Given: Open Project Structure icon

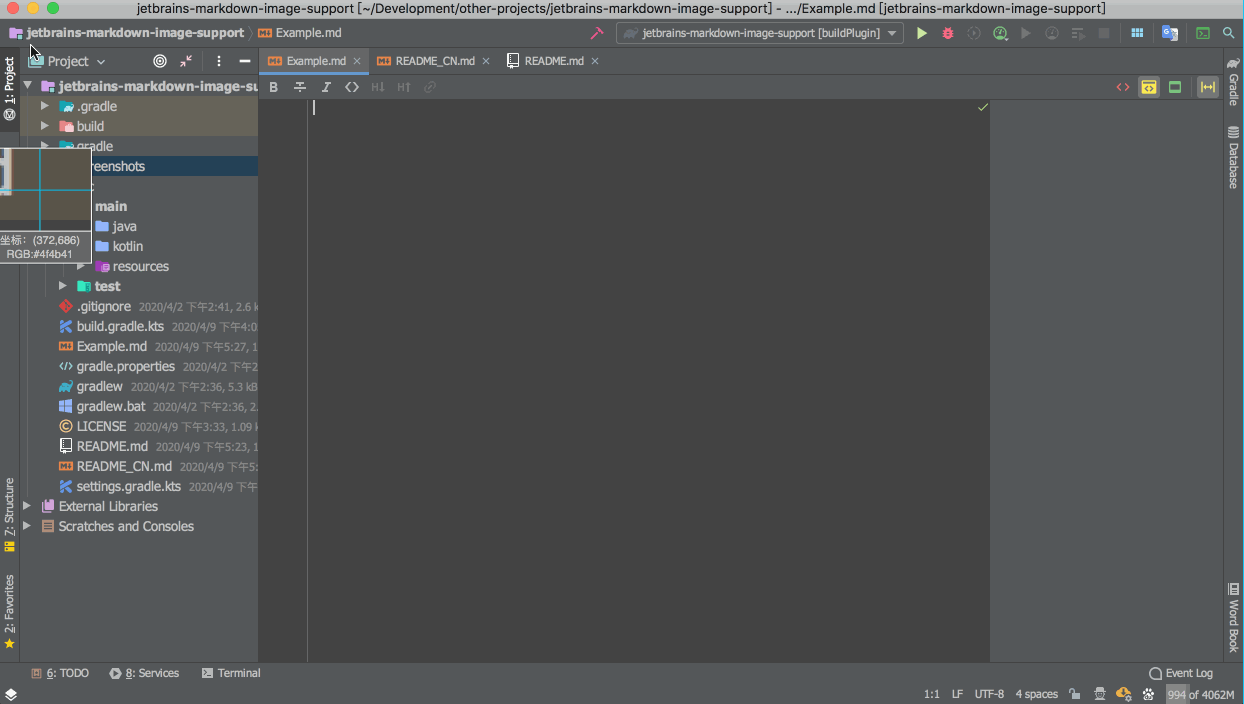Looking at the screenshot, I should pos(1137,33).
